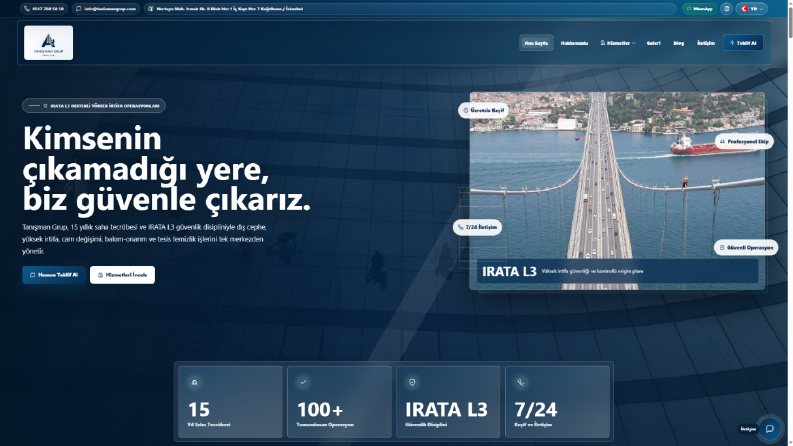Click phone icon in 7/24 card
793x446 pixels.
point(521,382)
